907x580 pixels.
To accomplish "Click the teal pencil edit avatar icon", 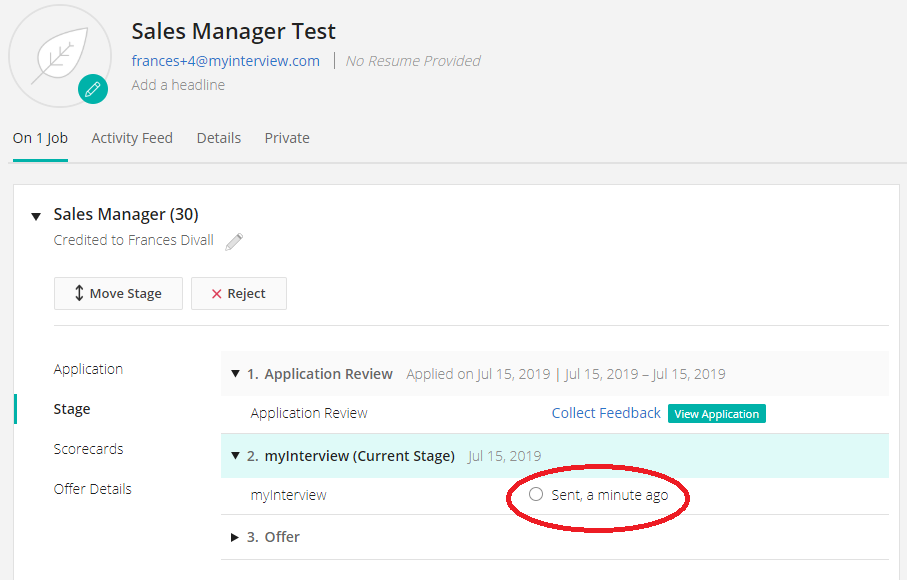I will tap(93, 89).
